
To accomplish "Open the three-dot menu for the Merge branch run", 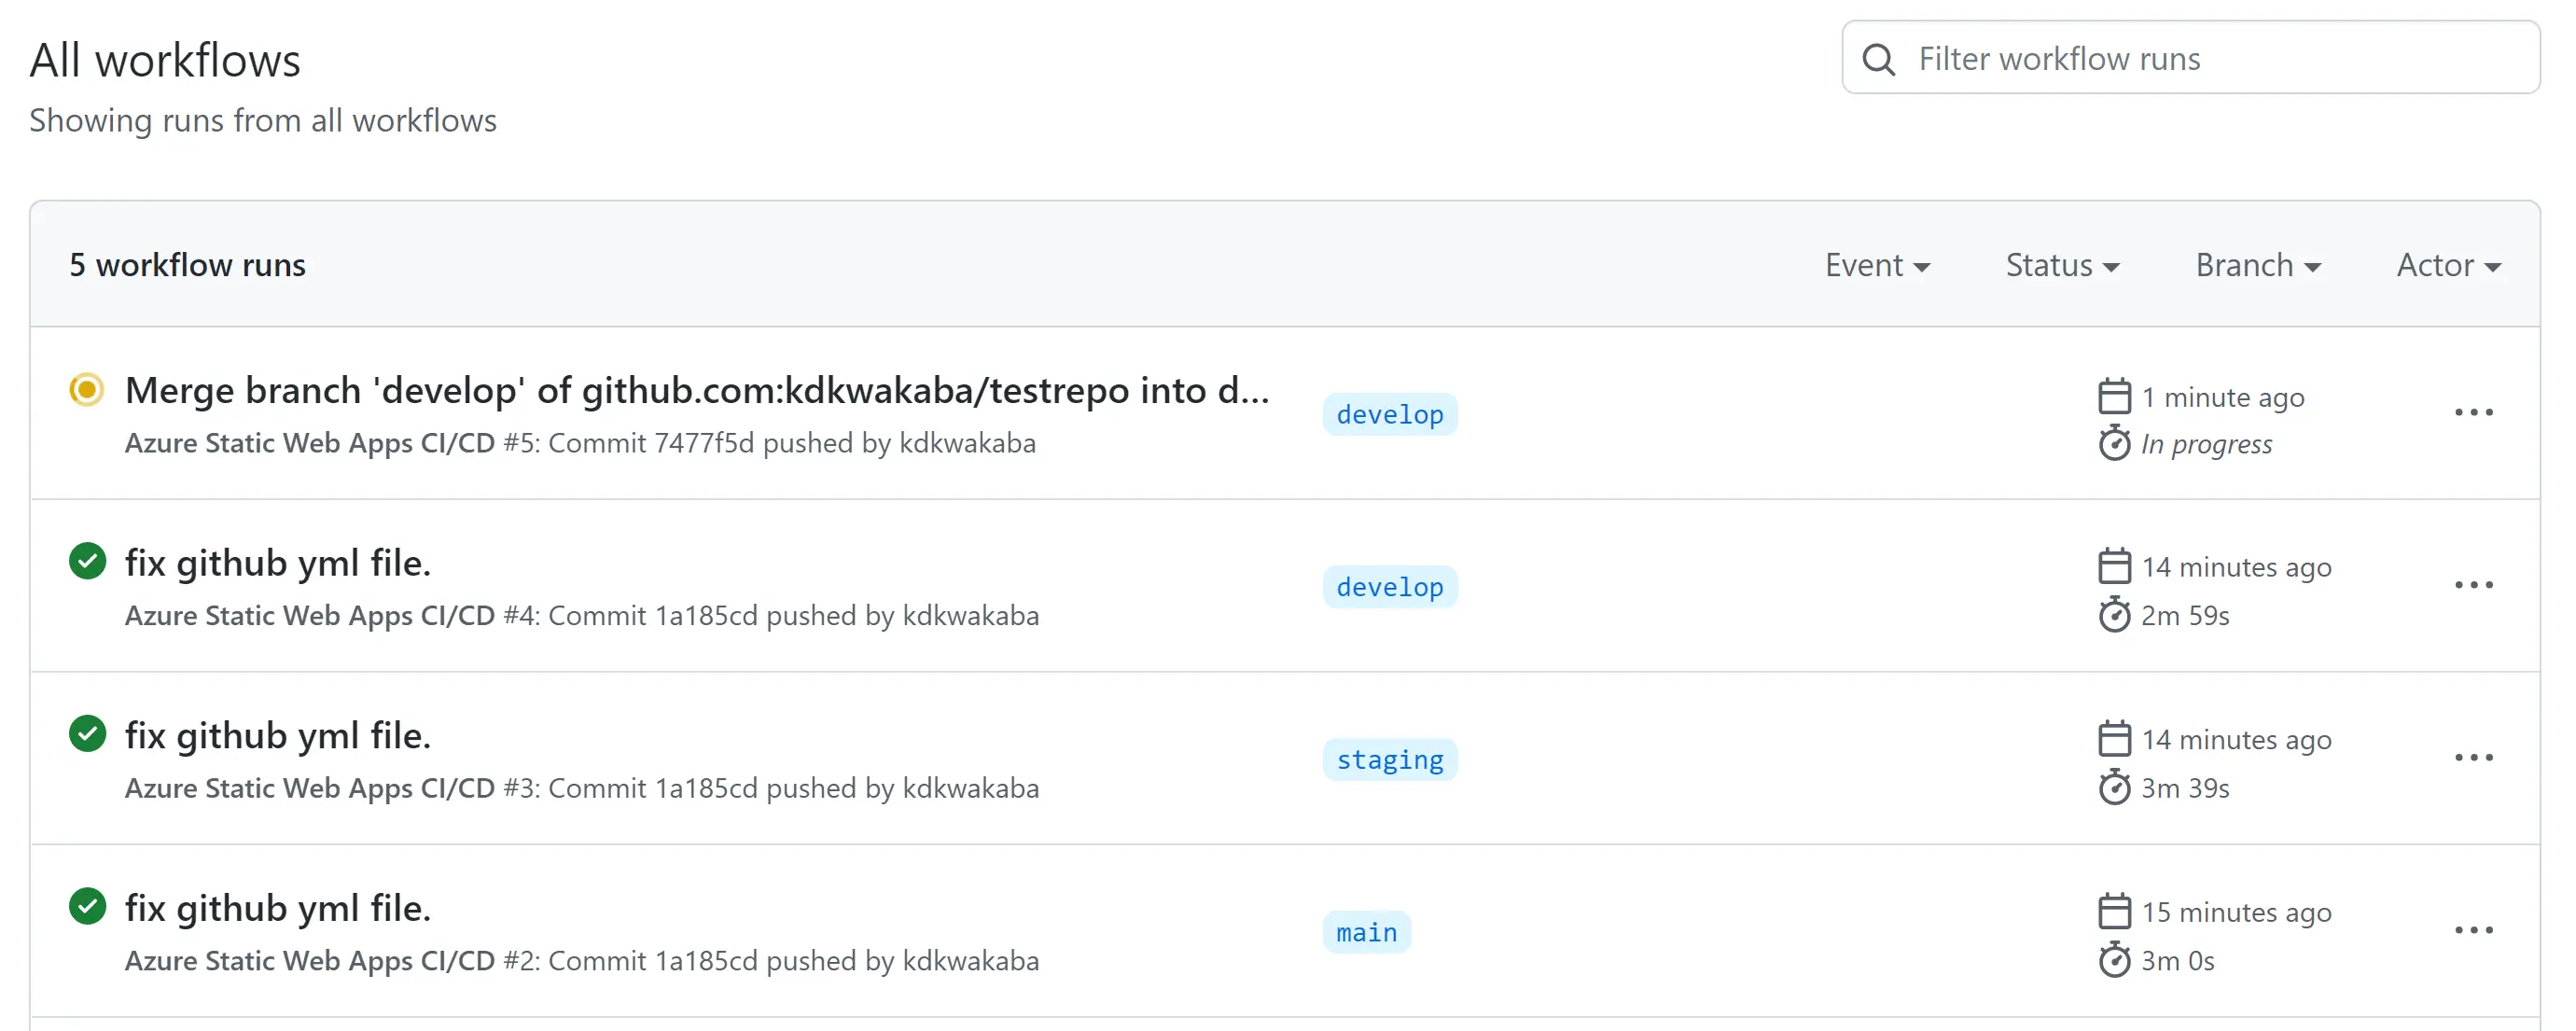I will click(2473, 412).
